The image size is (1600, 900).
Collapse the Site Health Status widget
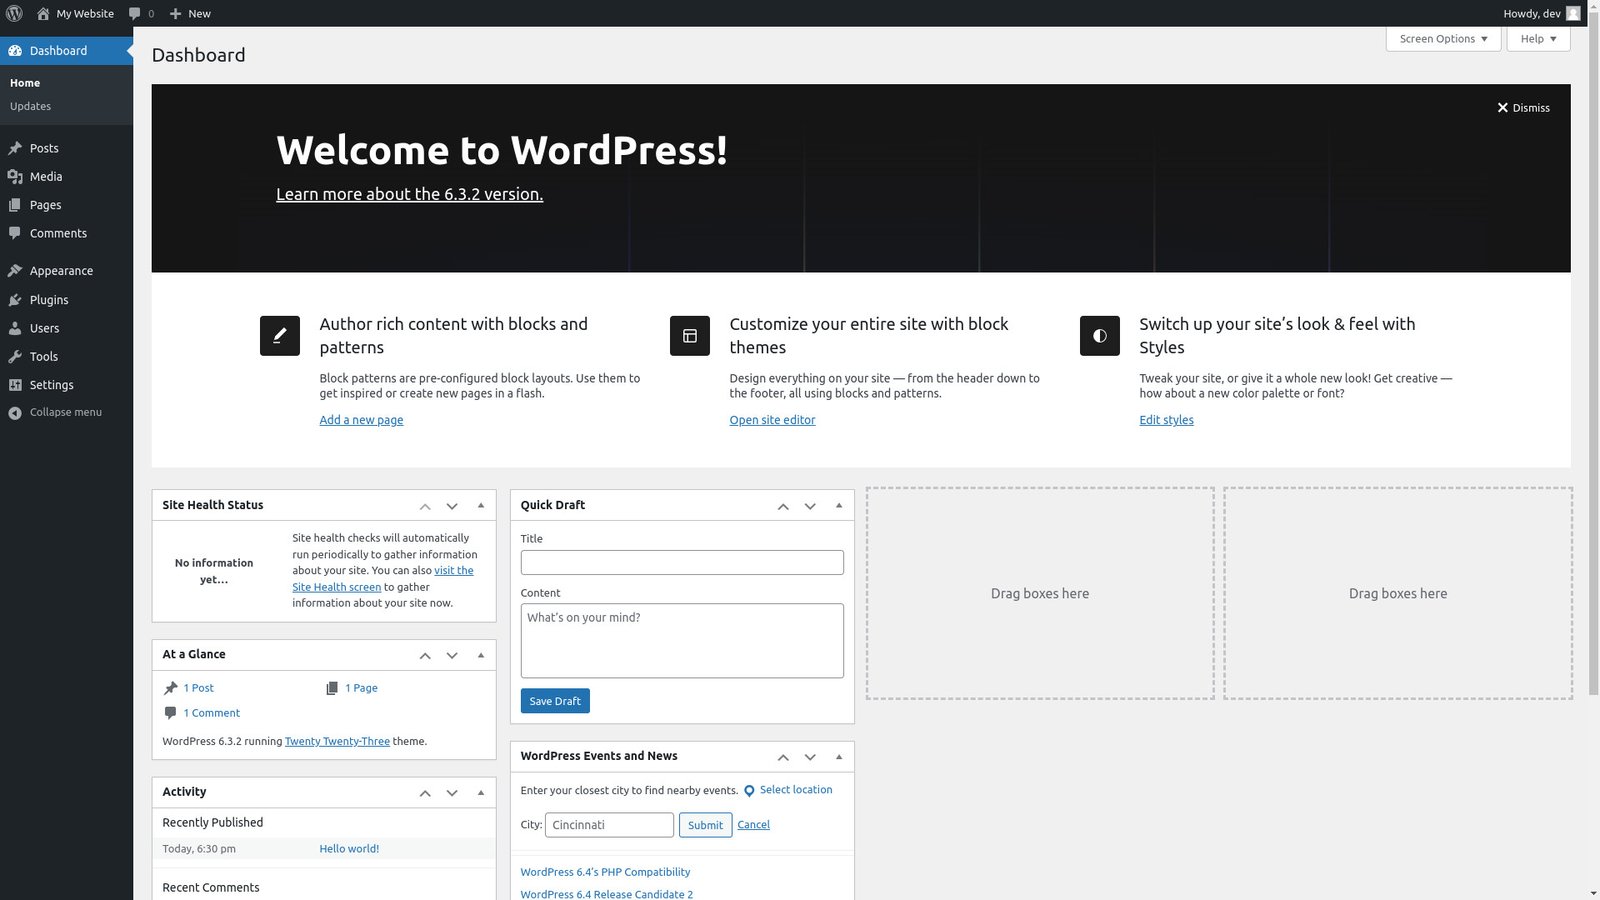[481, 505]
